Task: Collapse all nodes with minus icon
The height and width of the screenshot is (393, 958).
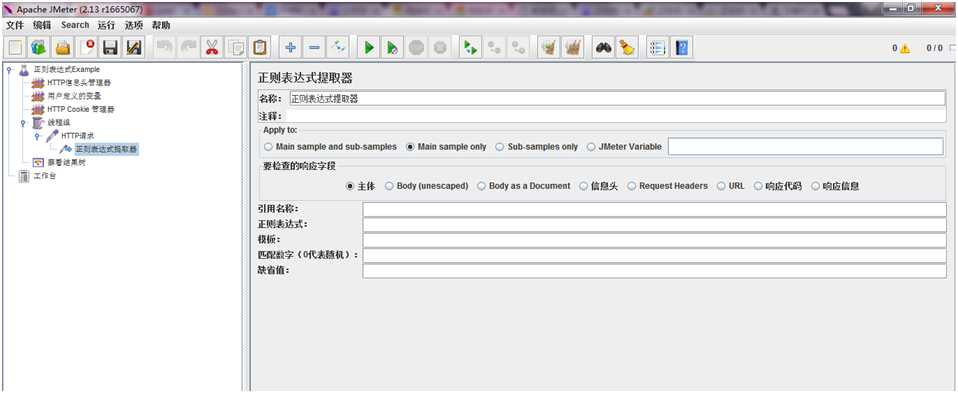Action: coord(314,48)
